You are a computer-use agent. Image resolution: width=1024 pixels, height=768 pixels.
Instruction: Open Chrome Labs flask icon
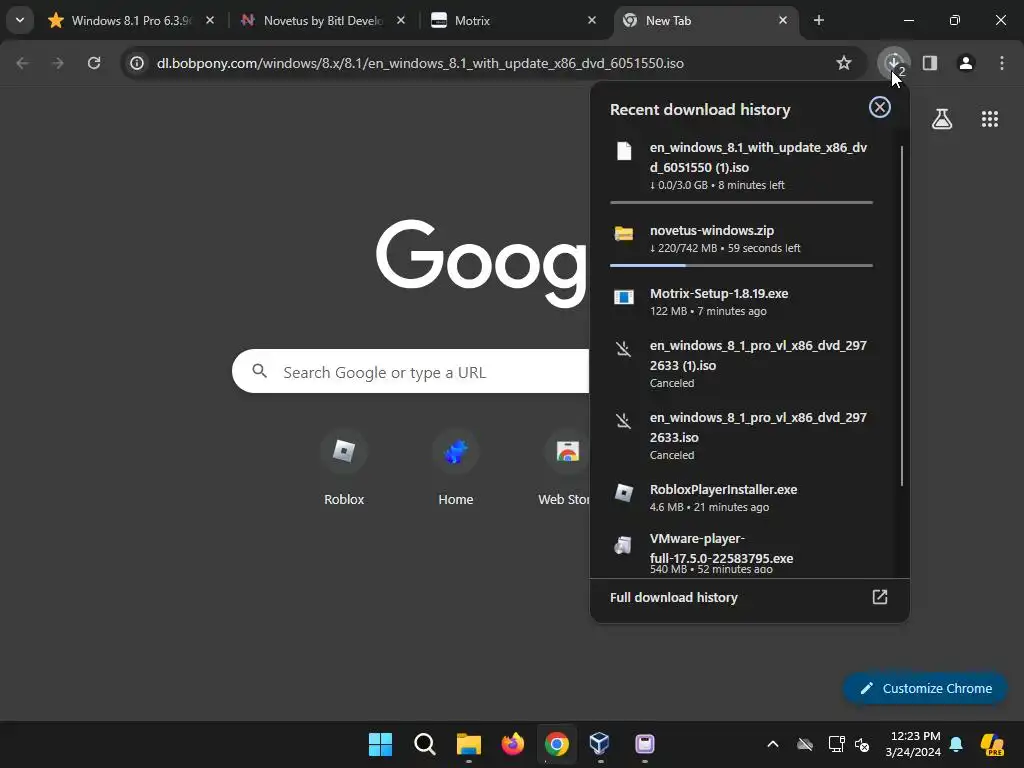[x=942, y=119]
